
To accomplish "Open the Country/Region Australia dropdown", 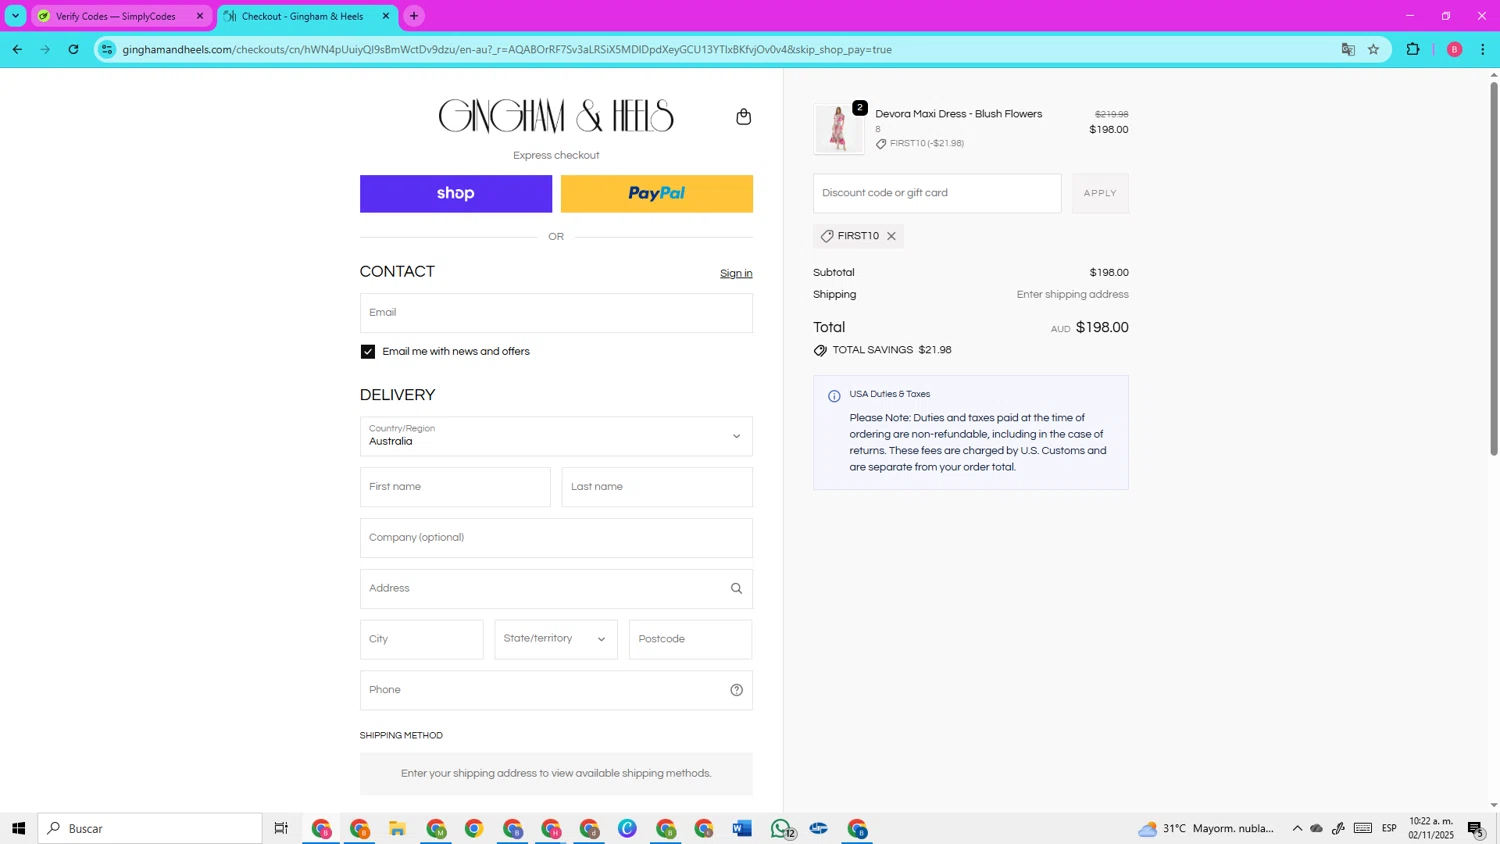I will tap(556, 436).
